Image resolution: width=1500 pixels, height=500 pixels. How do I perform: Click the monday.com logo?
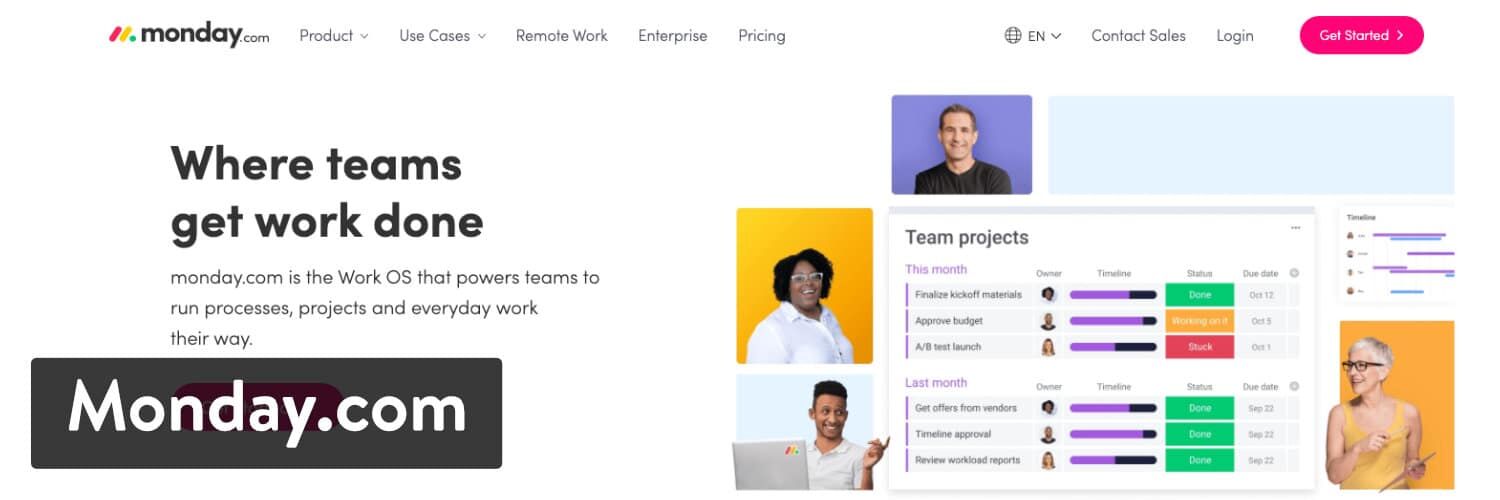pyautogui.click(x=189, y=35)
